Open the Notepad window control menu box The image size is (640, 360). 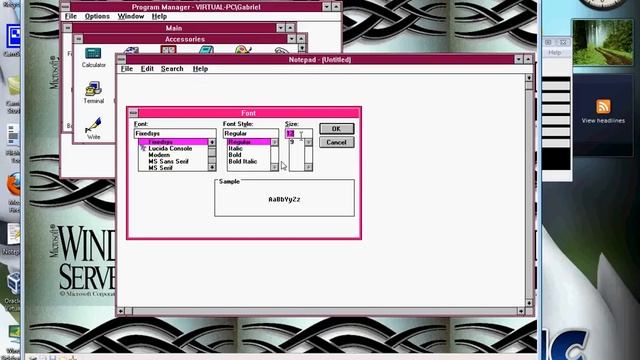(121, 60)
